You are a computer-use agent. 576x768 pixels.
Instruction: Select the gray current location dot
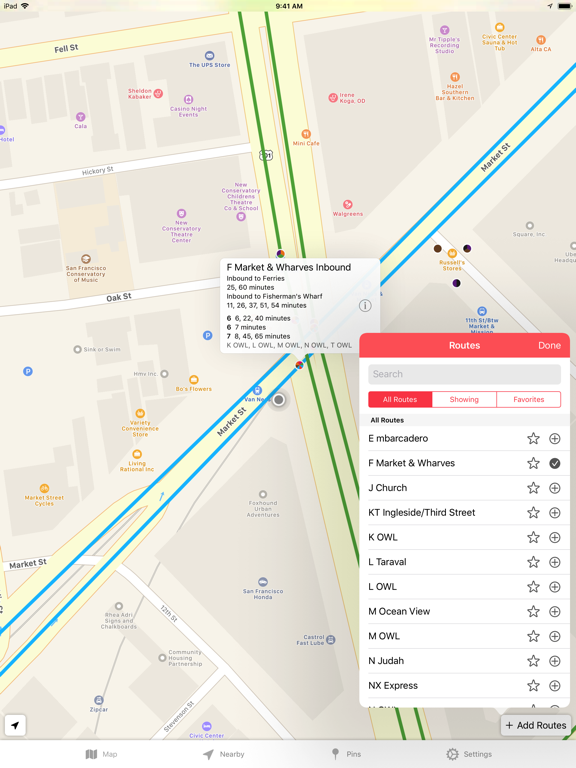(279, 400)
